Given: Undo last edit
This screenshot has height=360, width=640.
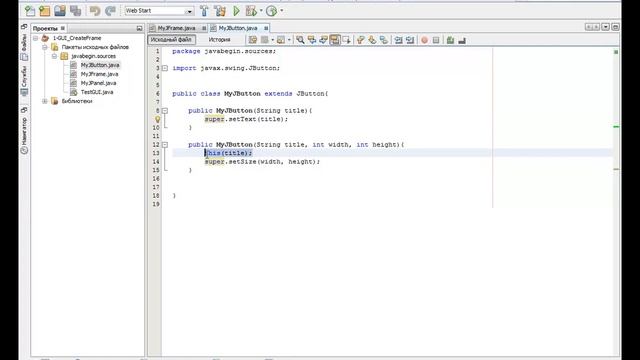Looking at the screenshot, I should point(95,11).
